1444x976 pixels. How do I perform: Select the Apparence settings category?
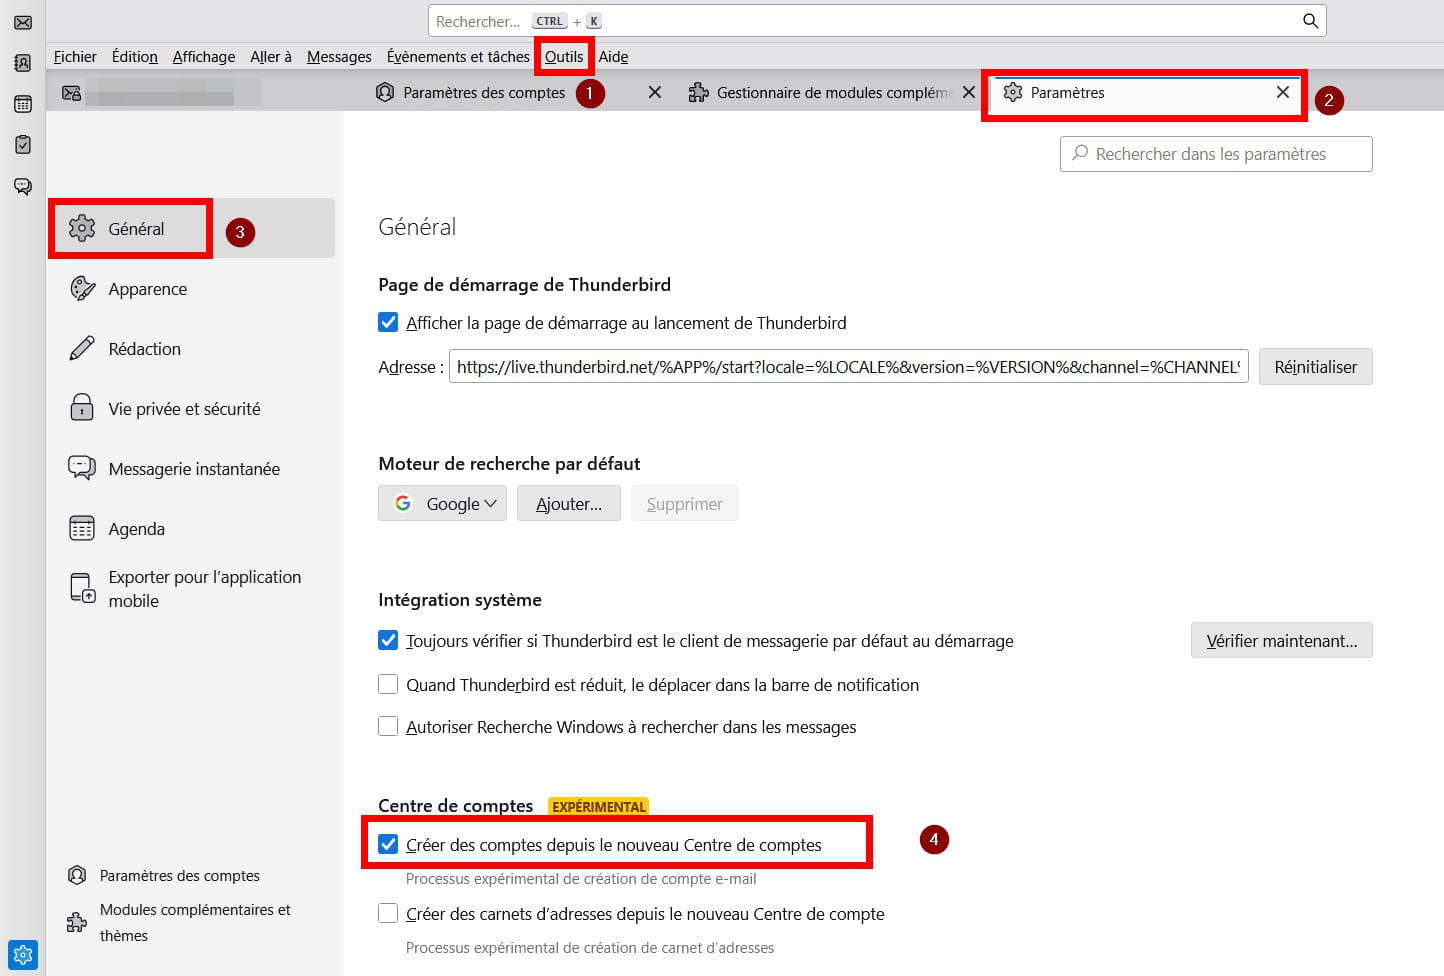click(190, 288)
